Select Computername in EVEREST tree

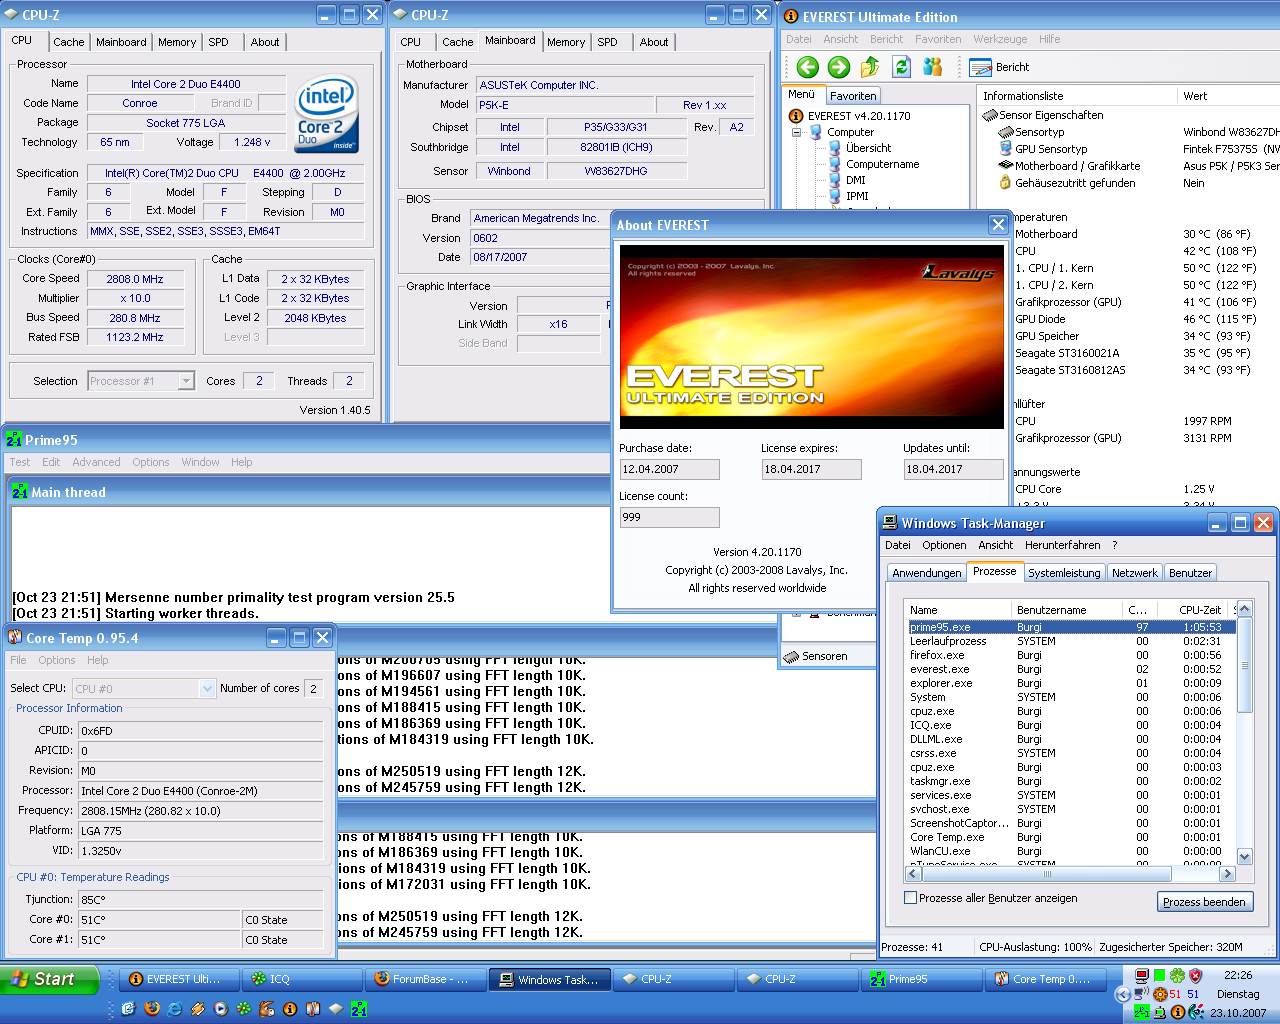[882, 164]
